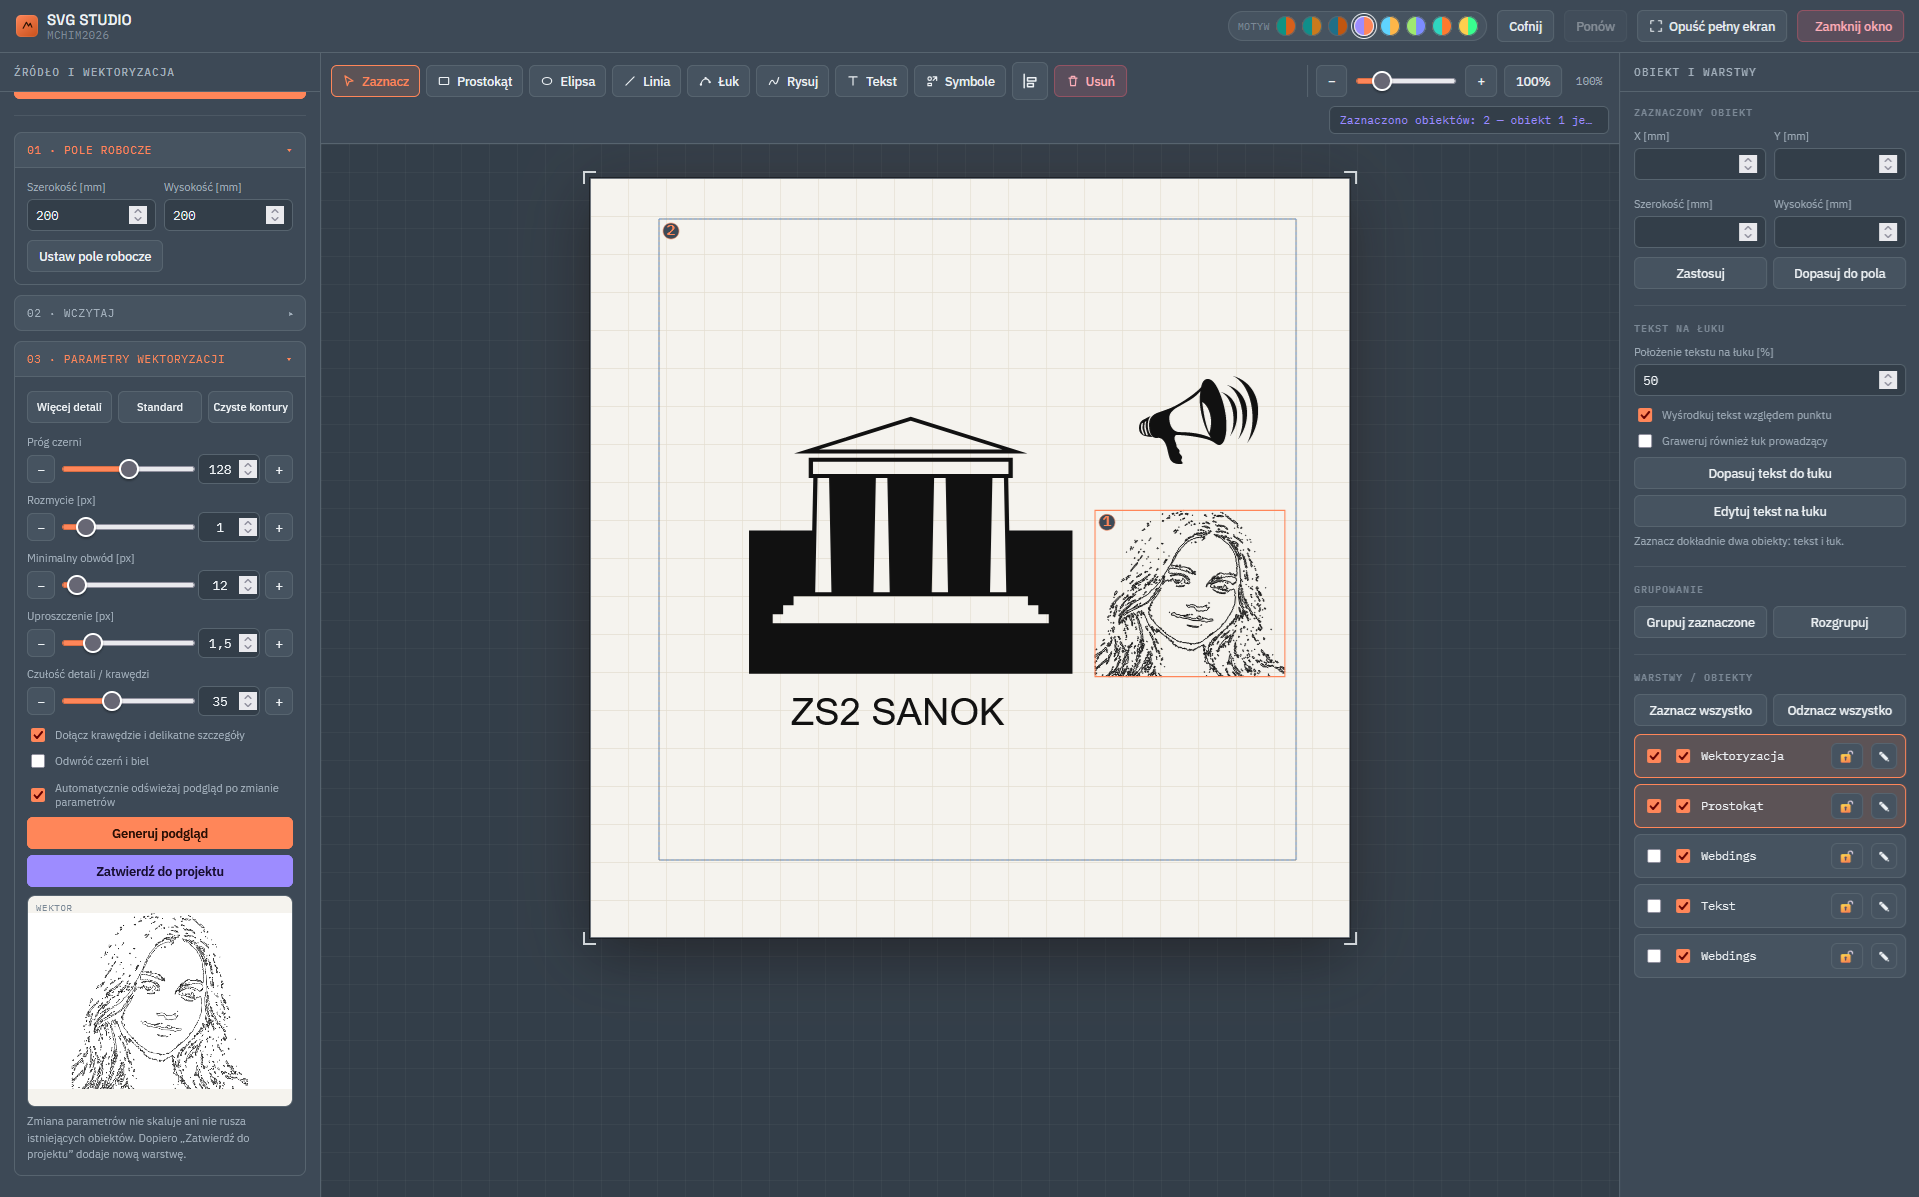Click the lock icon on the Wektoryzacja layer
The height and width of the screenshot is (1197, 1919).
pos(1846,756)
